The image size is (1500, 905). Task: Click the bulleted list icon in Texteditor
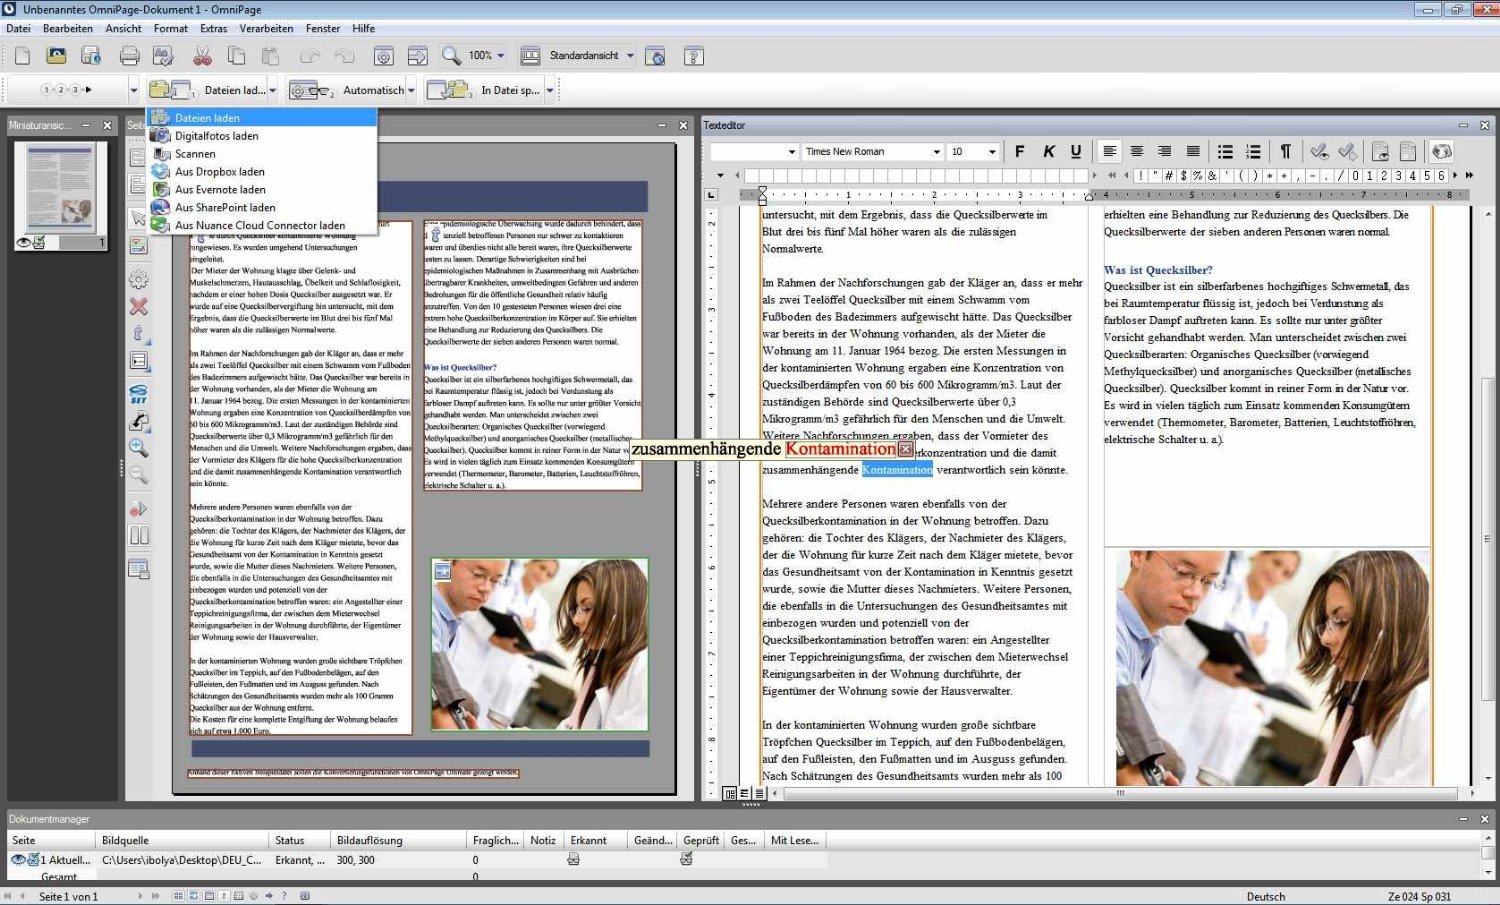1225,151
